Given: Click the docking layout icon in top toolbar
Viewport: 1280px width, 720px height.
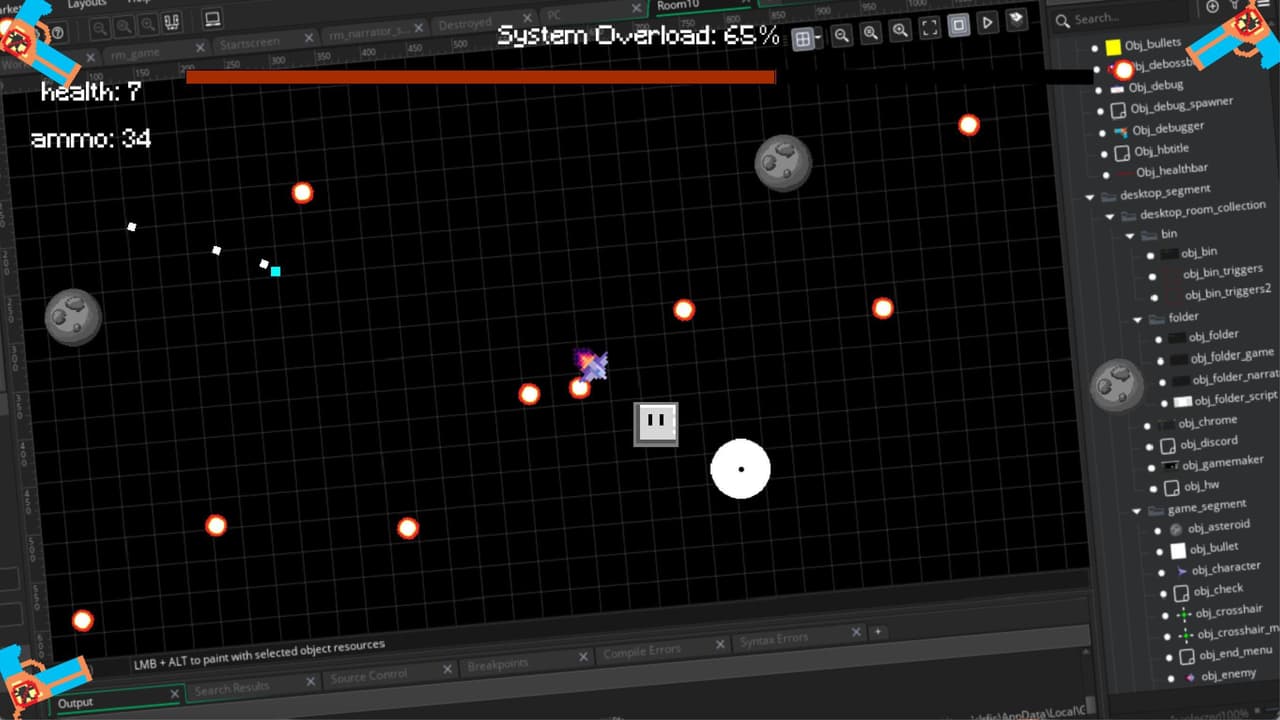Looking at the screenshot, I should tap(171, 21).
